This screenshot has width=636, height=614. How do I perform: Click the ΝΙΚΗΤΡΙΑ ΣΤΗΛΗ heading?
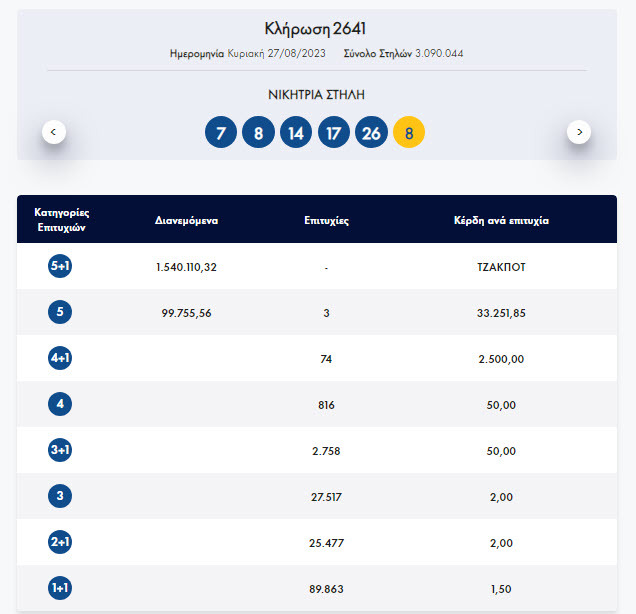[316, 95]
